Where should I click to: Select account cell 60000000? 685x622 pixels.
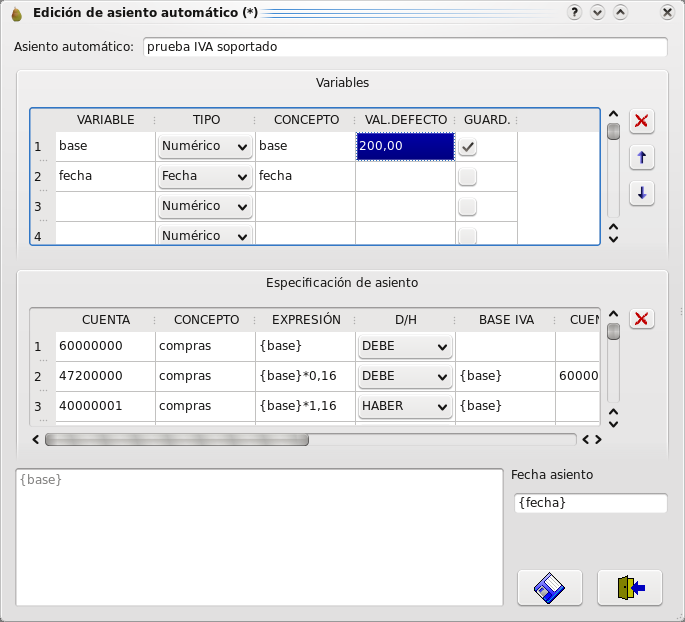click(x=105, y=346)
